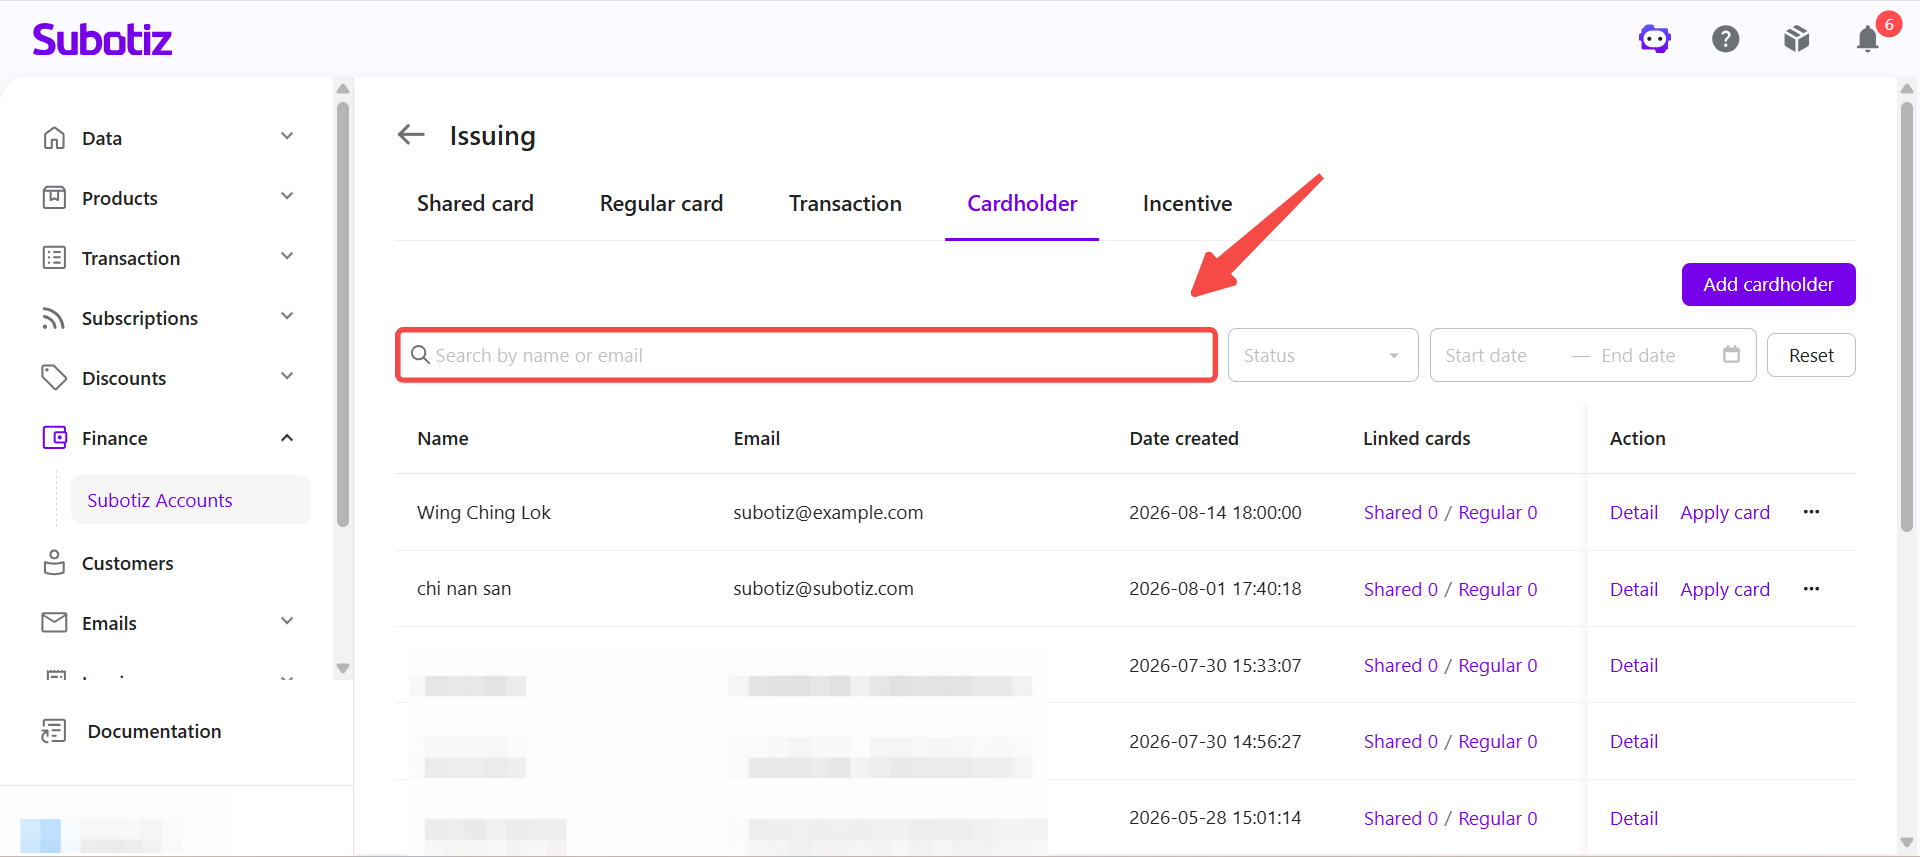The width and height of the screenshot is (1920, 857).
Task: Open Detail for 2026-05-28 15:01:14 row
Action: click(x=1634, y=819)
